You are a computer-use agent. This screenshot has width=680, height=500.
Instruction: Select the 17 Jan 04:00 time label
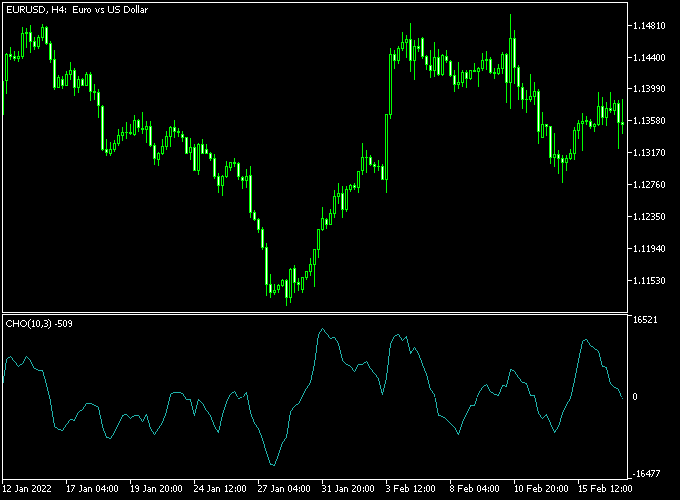coord(92,489)
